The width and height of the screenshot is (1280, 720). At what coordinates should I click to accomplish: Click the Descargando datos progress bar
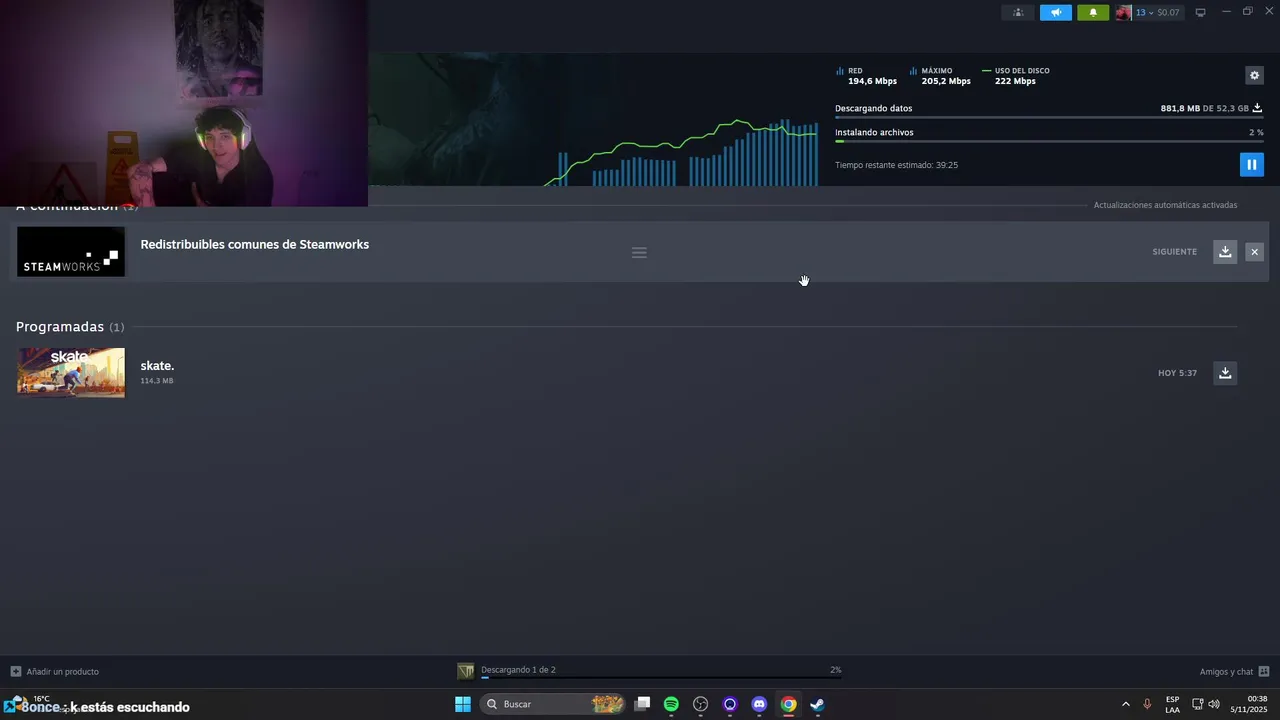[x=1049, y=118]
